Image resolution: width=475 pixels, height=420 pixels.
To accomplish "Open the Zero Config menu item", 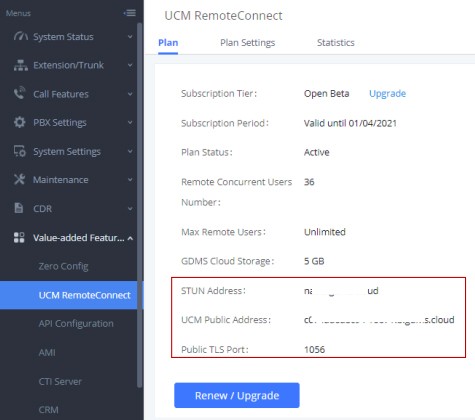I will pyautogui.click(x=63, y=266).
